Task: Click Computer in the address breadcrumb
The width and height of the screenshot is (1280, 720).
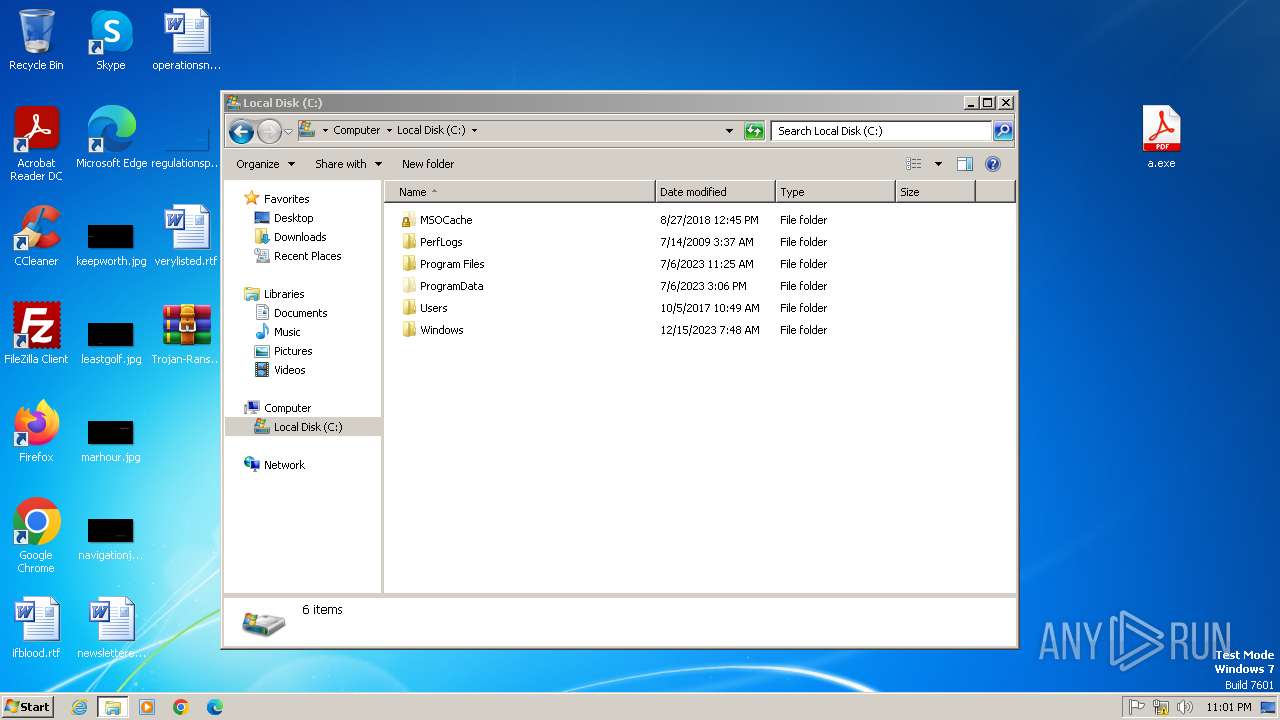Action: tap(357, 130)
